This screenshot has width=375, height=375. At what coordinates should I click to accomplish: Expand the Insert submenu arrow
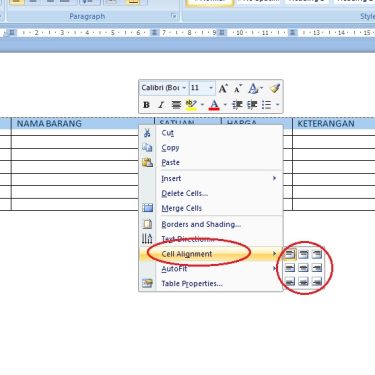(x=274, y=178)
